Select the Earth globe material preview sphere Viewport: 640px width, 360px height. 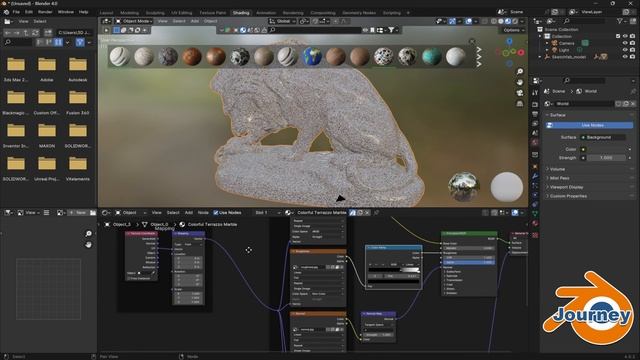pyautogui.click(x=312, y=56)
